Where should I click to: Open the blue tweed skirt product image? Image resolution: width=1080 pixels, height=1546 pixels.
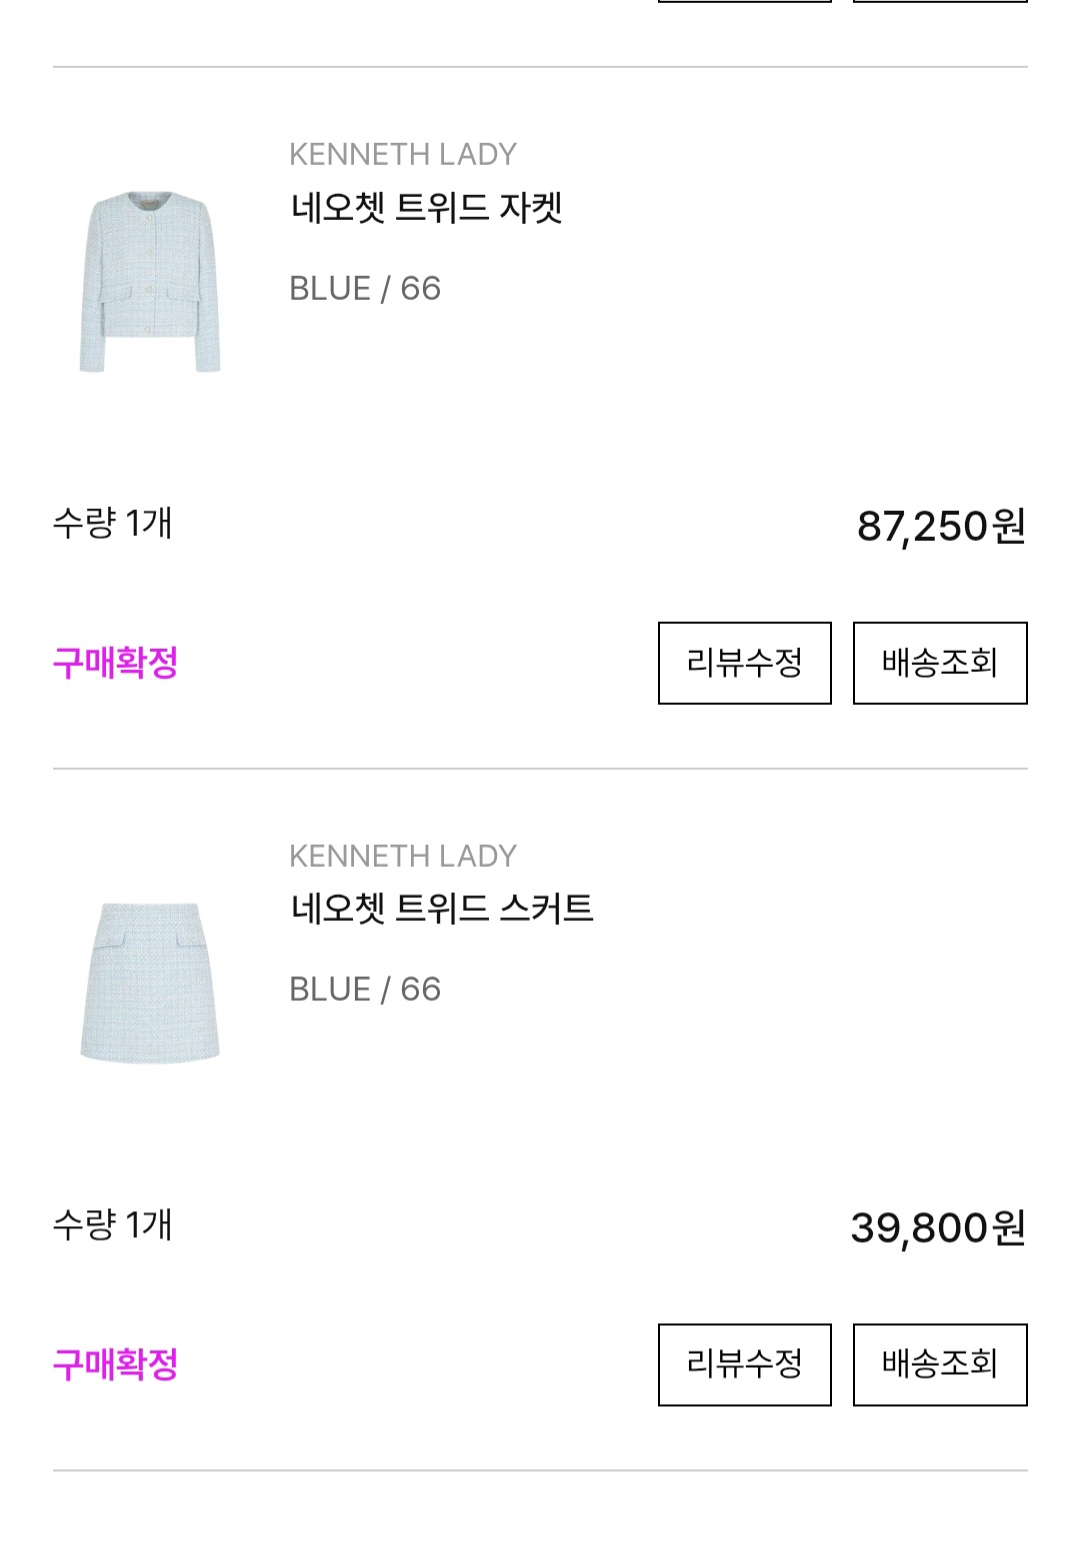pos(150,982)
